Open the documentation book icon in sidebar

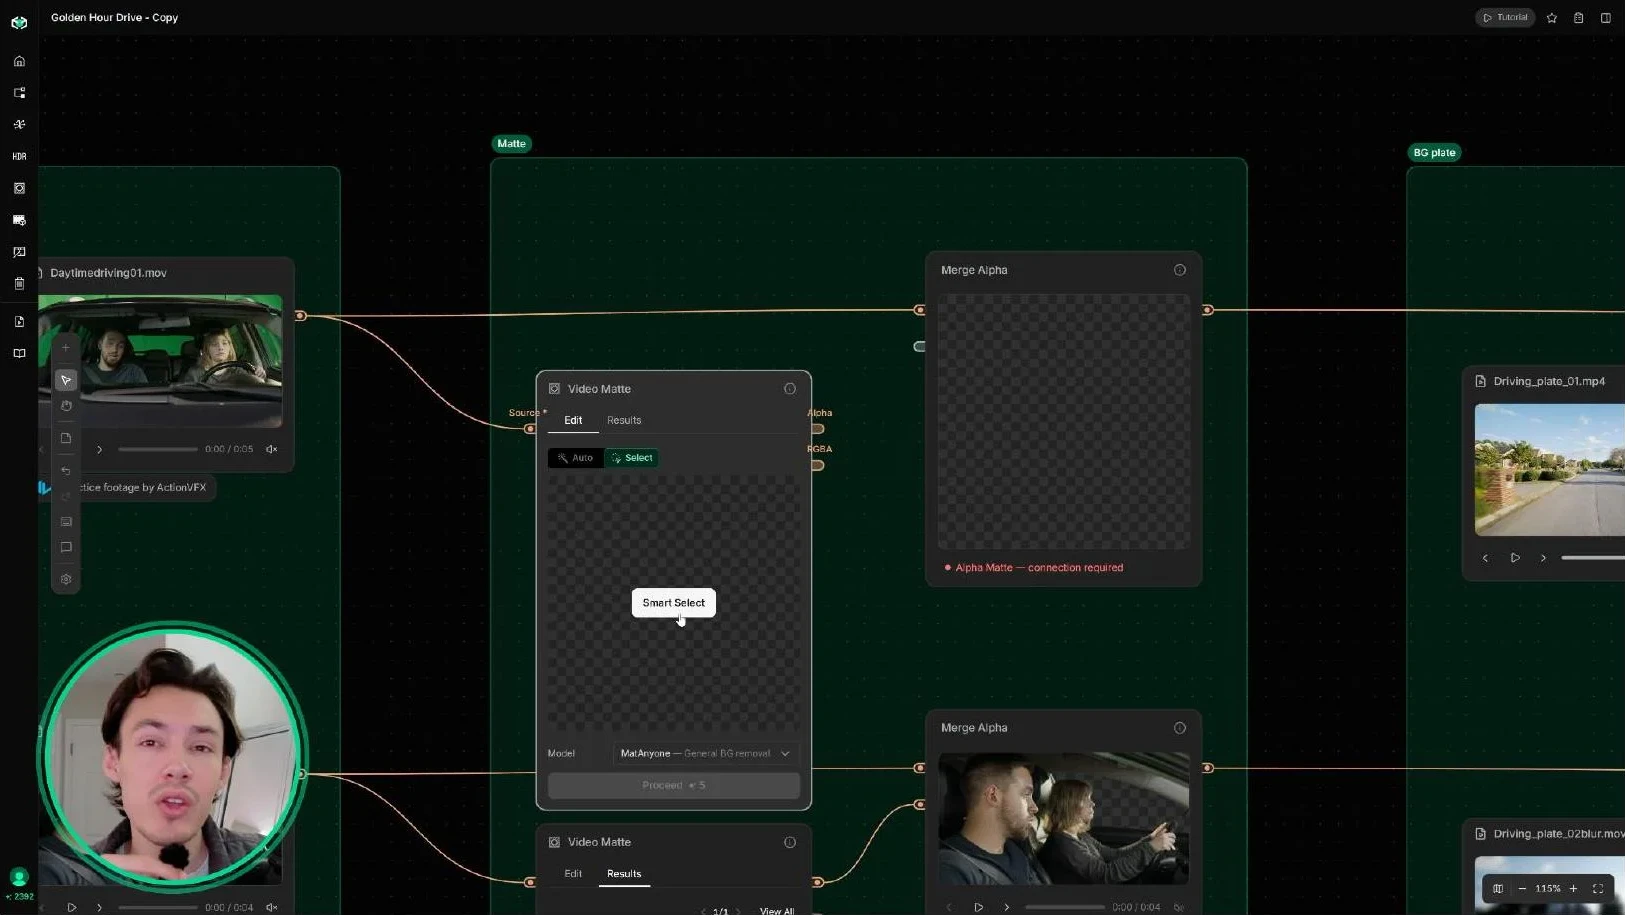coord(19,354)
